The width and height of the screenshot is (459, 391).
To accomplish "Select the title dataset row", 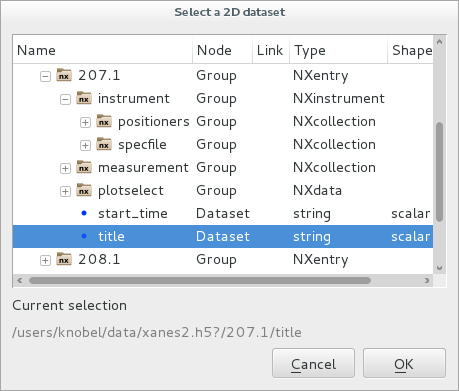I will (x=223, y=236).
